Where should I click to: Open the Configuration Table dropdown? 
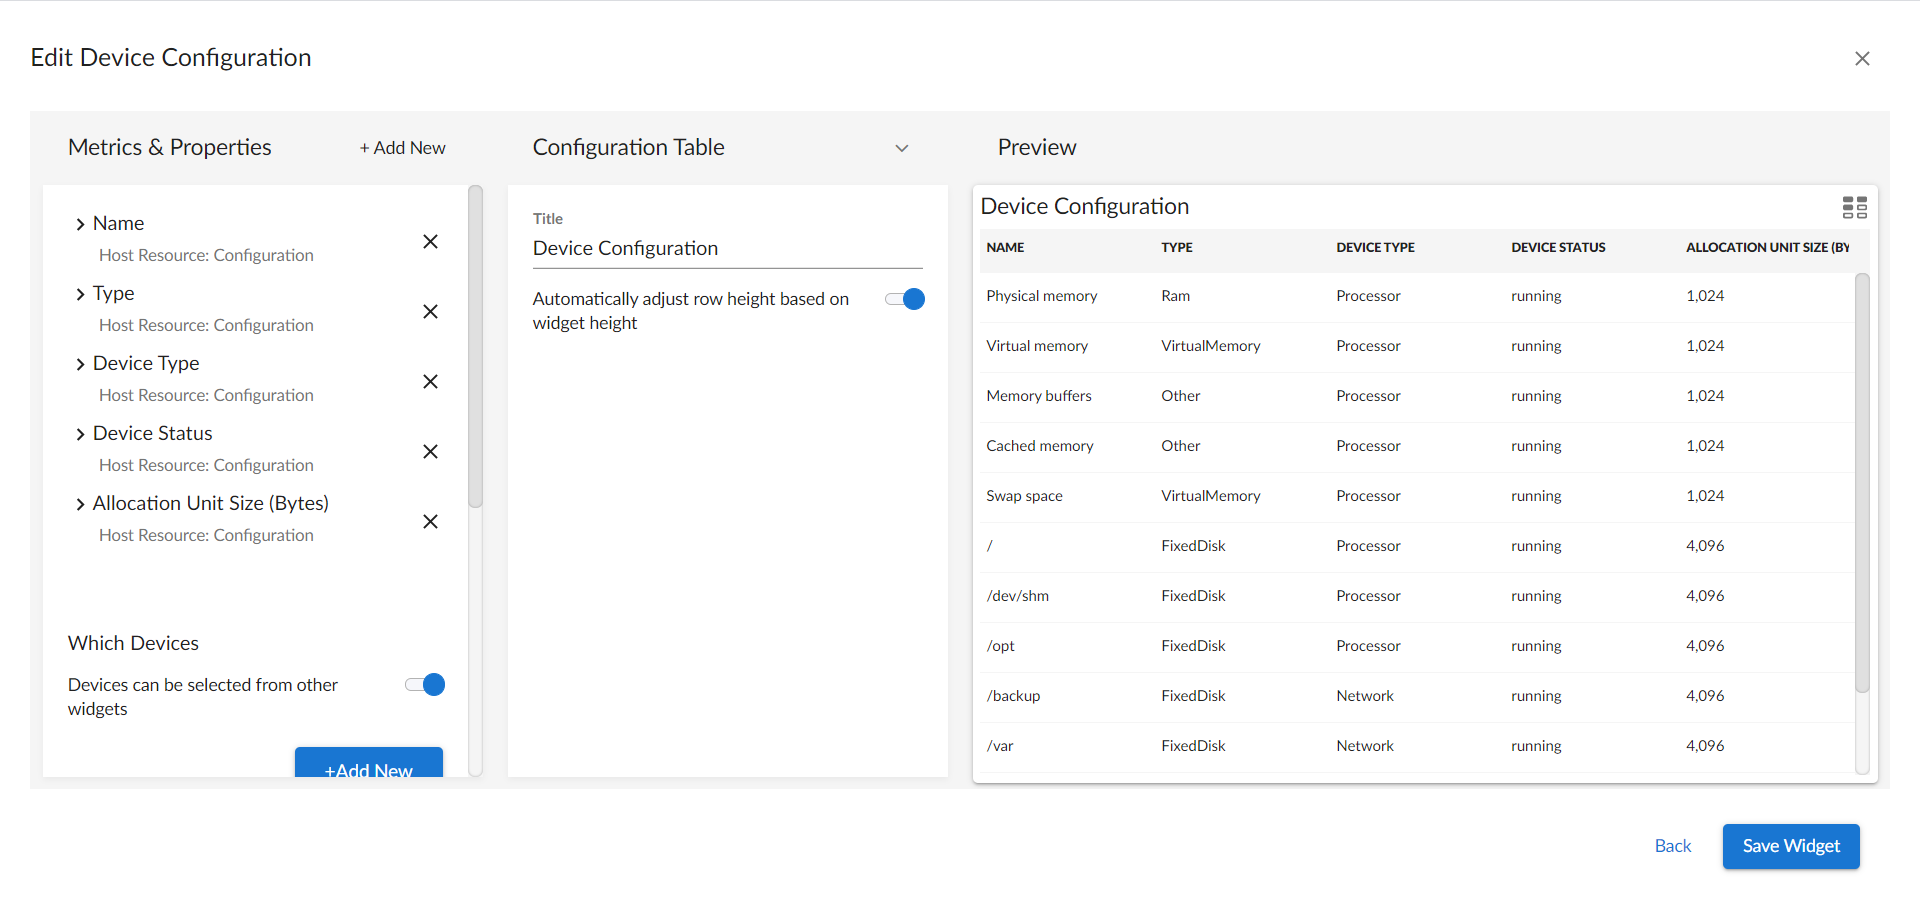(901, 148)
